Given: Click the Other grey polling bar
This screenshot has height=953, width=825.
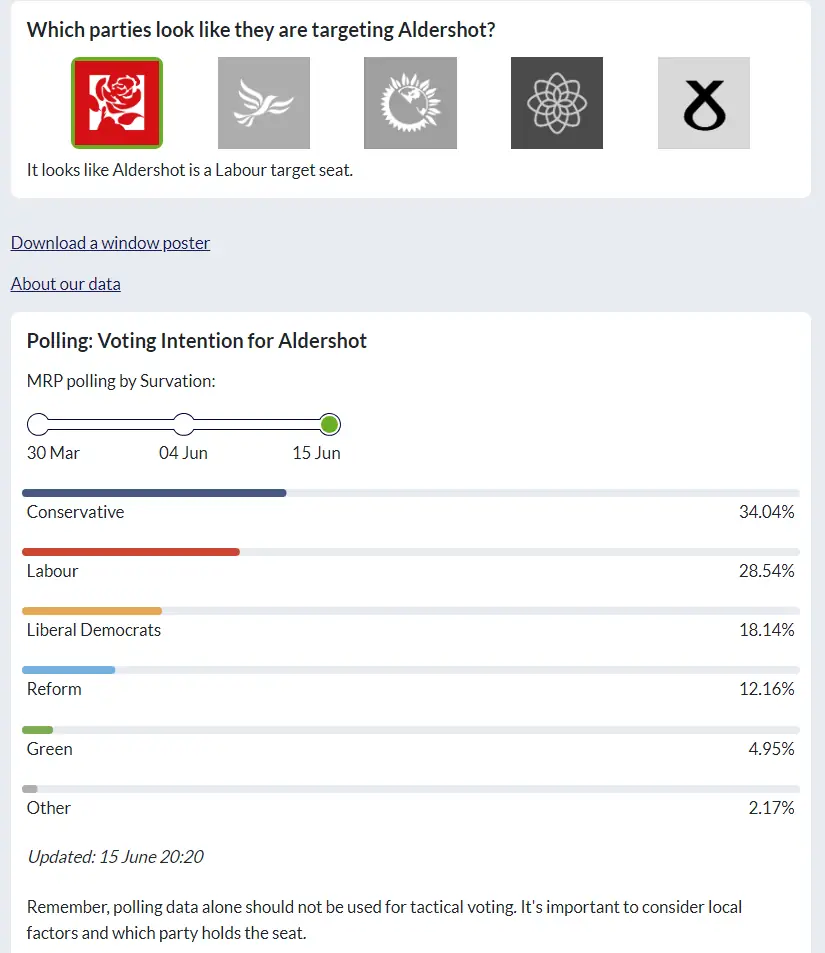Looking at the screenshot, I should coord(30,789).
